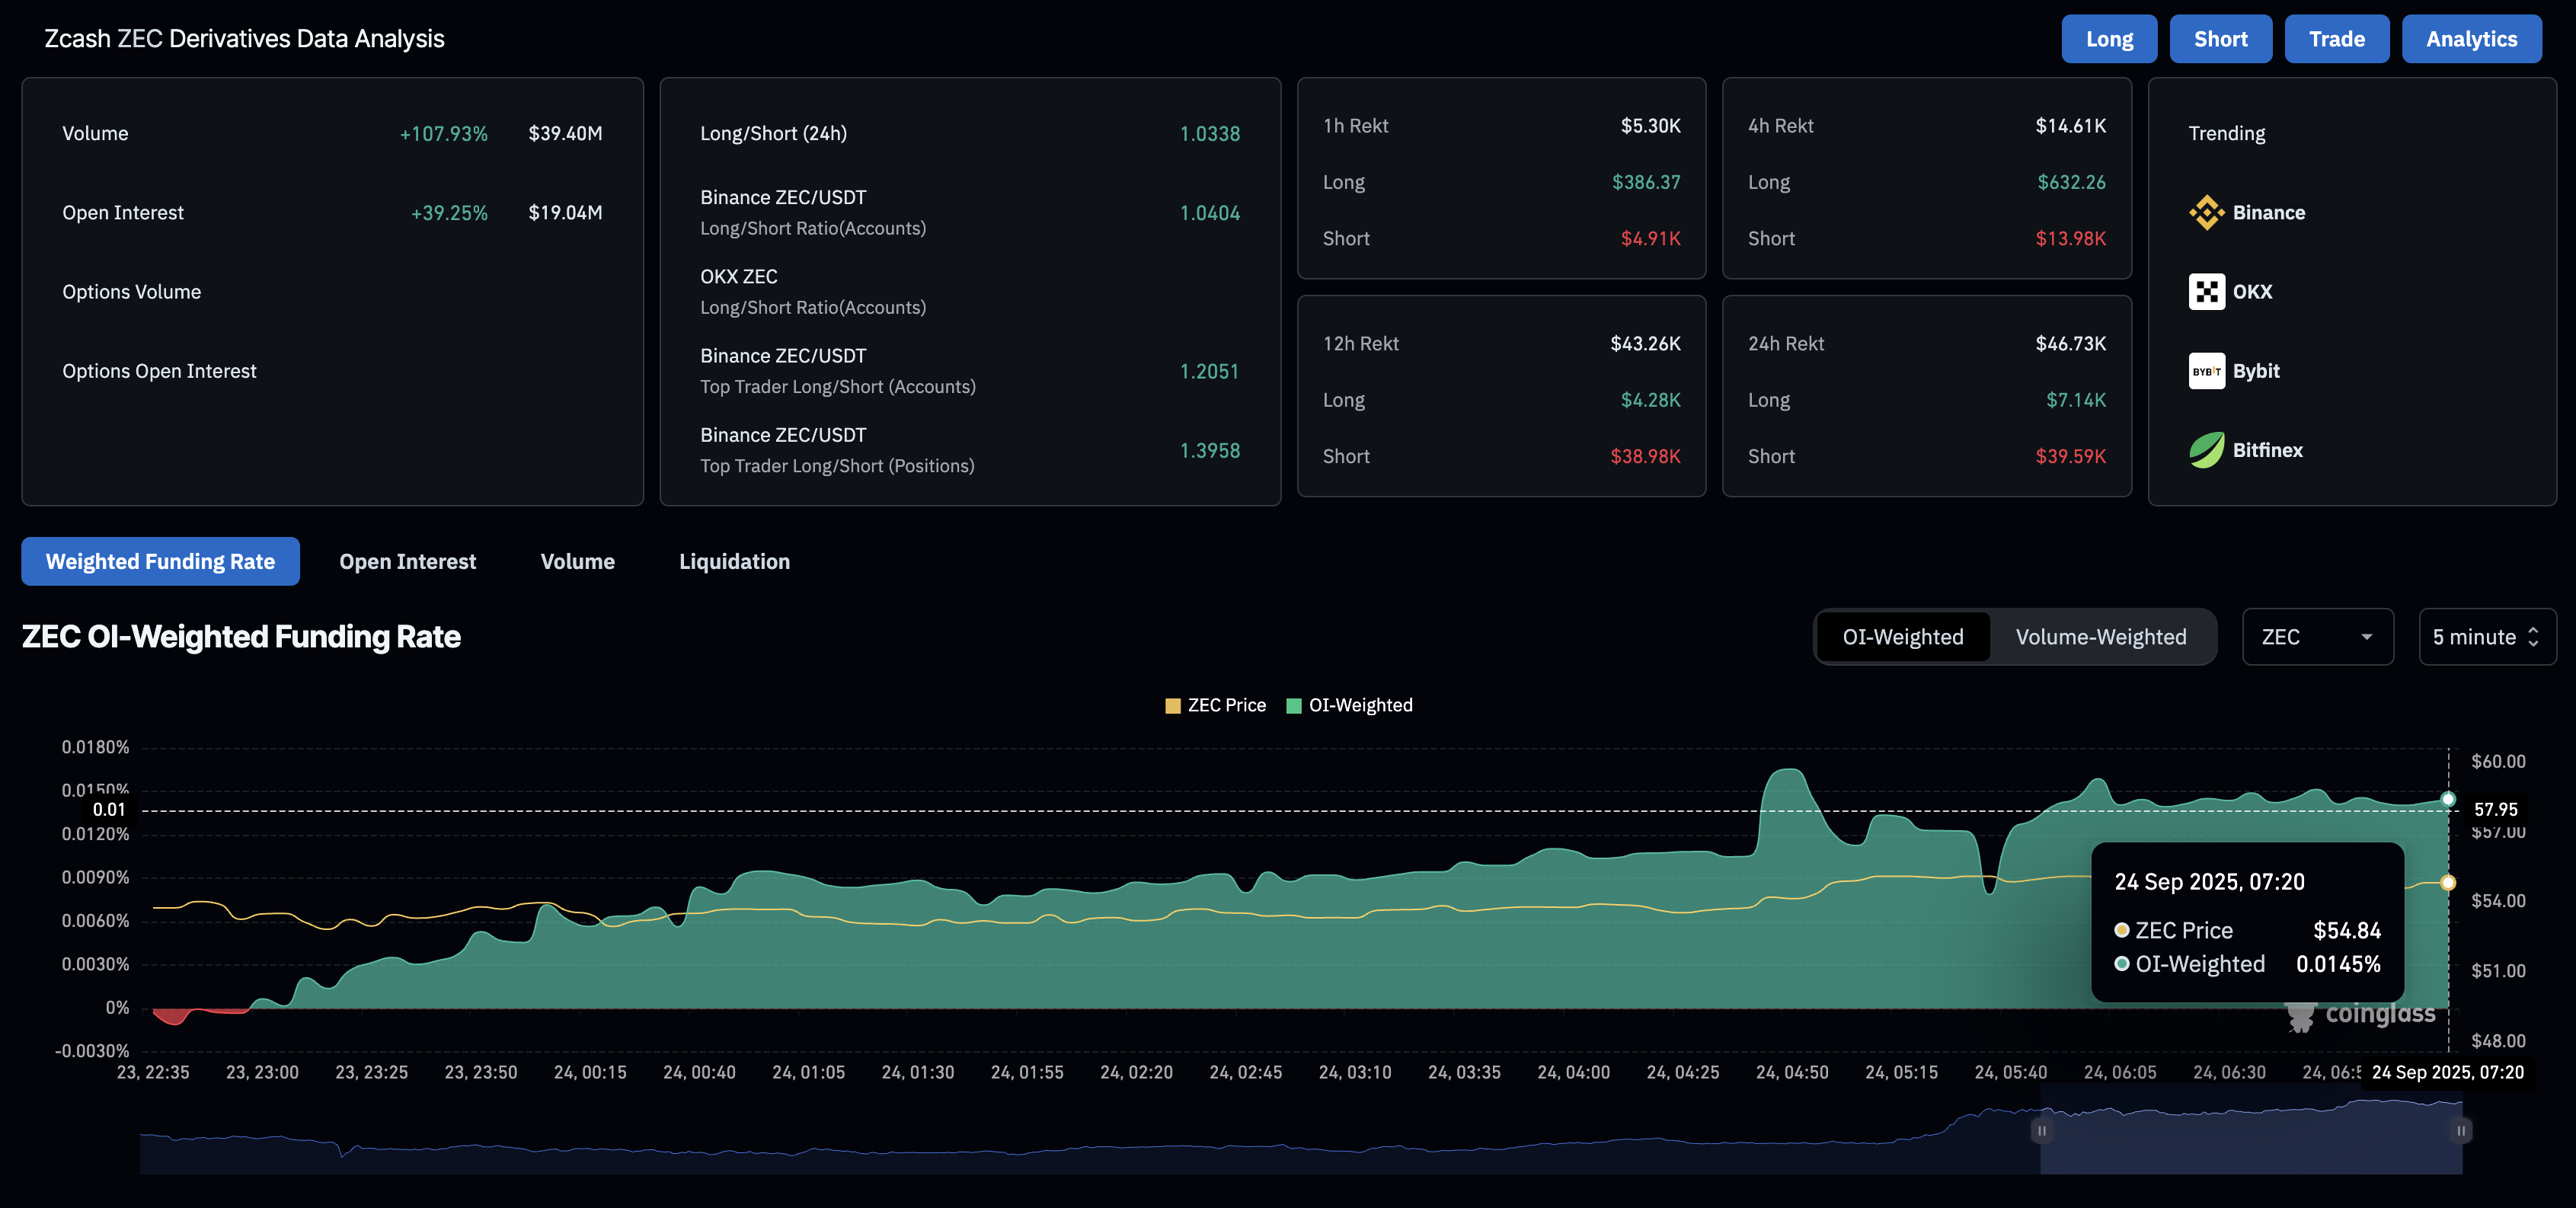The height and width of the screenshot is (1208, 2576).
Task: Click the Short button at top
Action: click(2219, 39)
